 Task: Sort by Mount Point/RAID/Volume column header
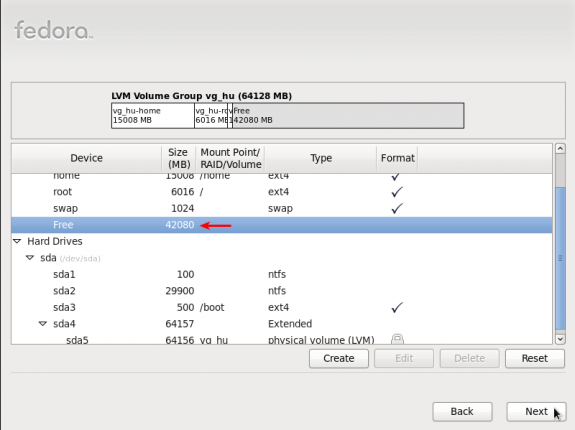[x=230, y=158]
